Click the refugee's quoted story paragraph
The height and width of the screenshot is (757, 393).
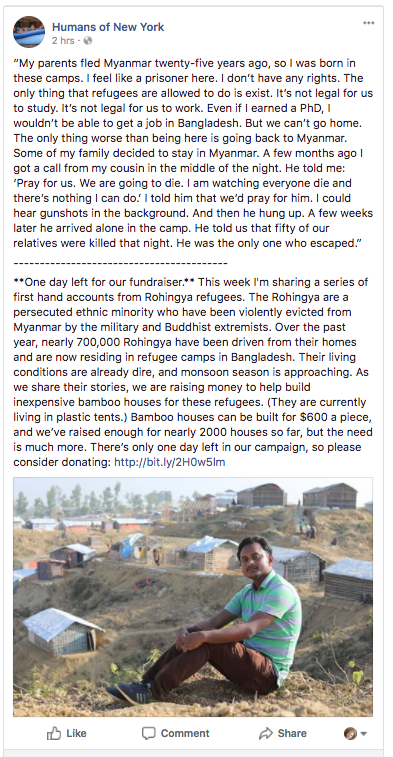[x=193, y=153]
